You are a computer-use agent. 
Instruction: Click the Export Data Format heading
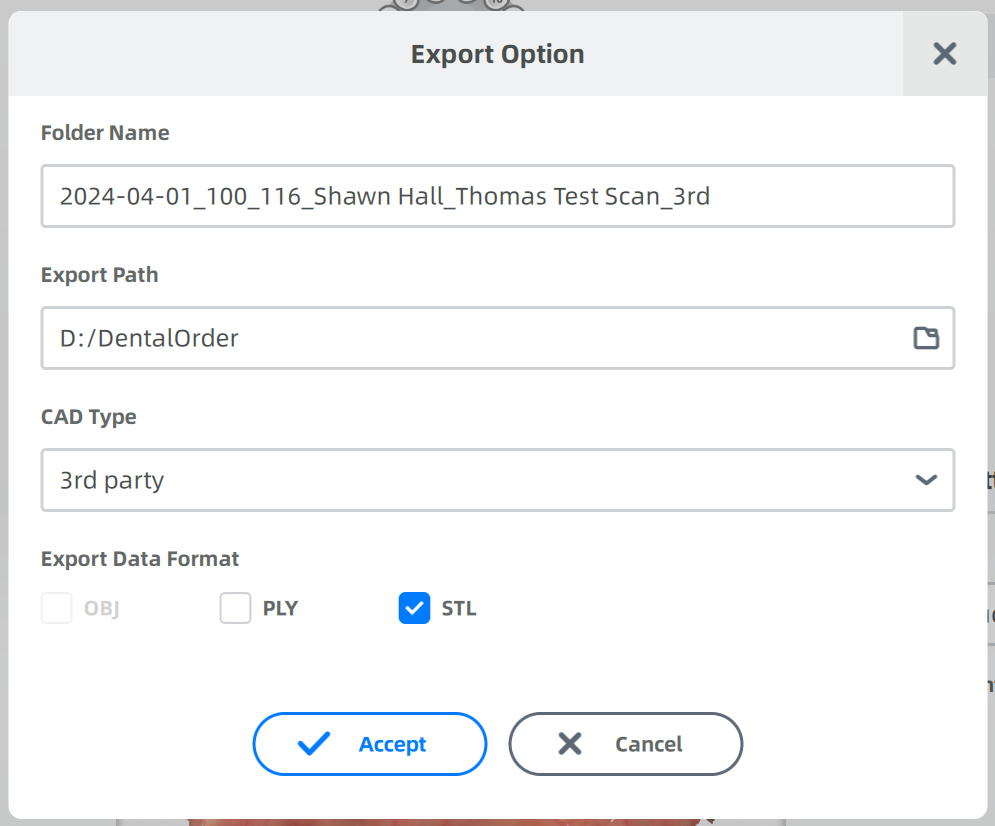coord(140,559)
